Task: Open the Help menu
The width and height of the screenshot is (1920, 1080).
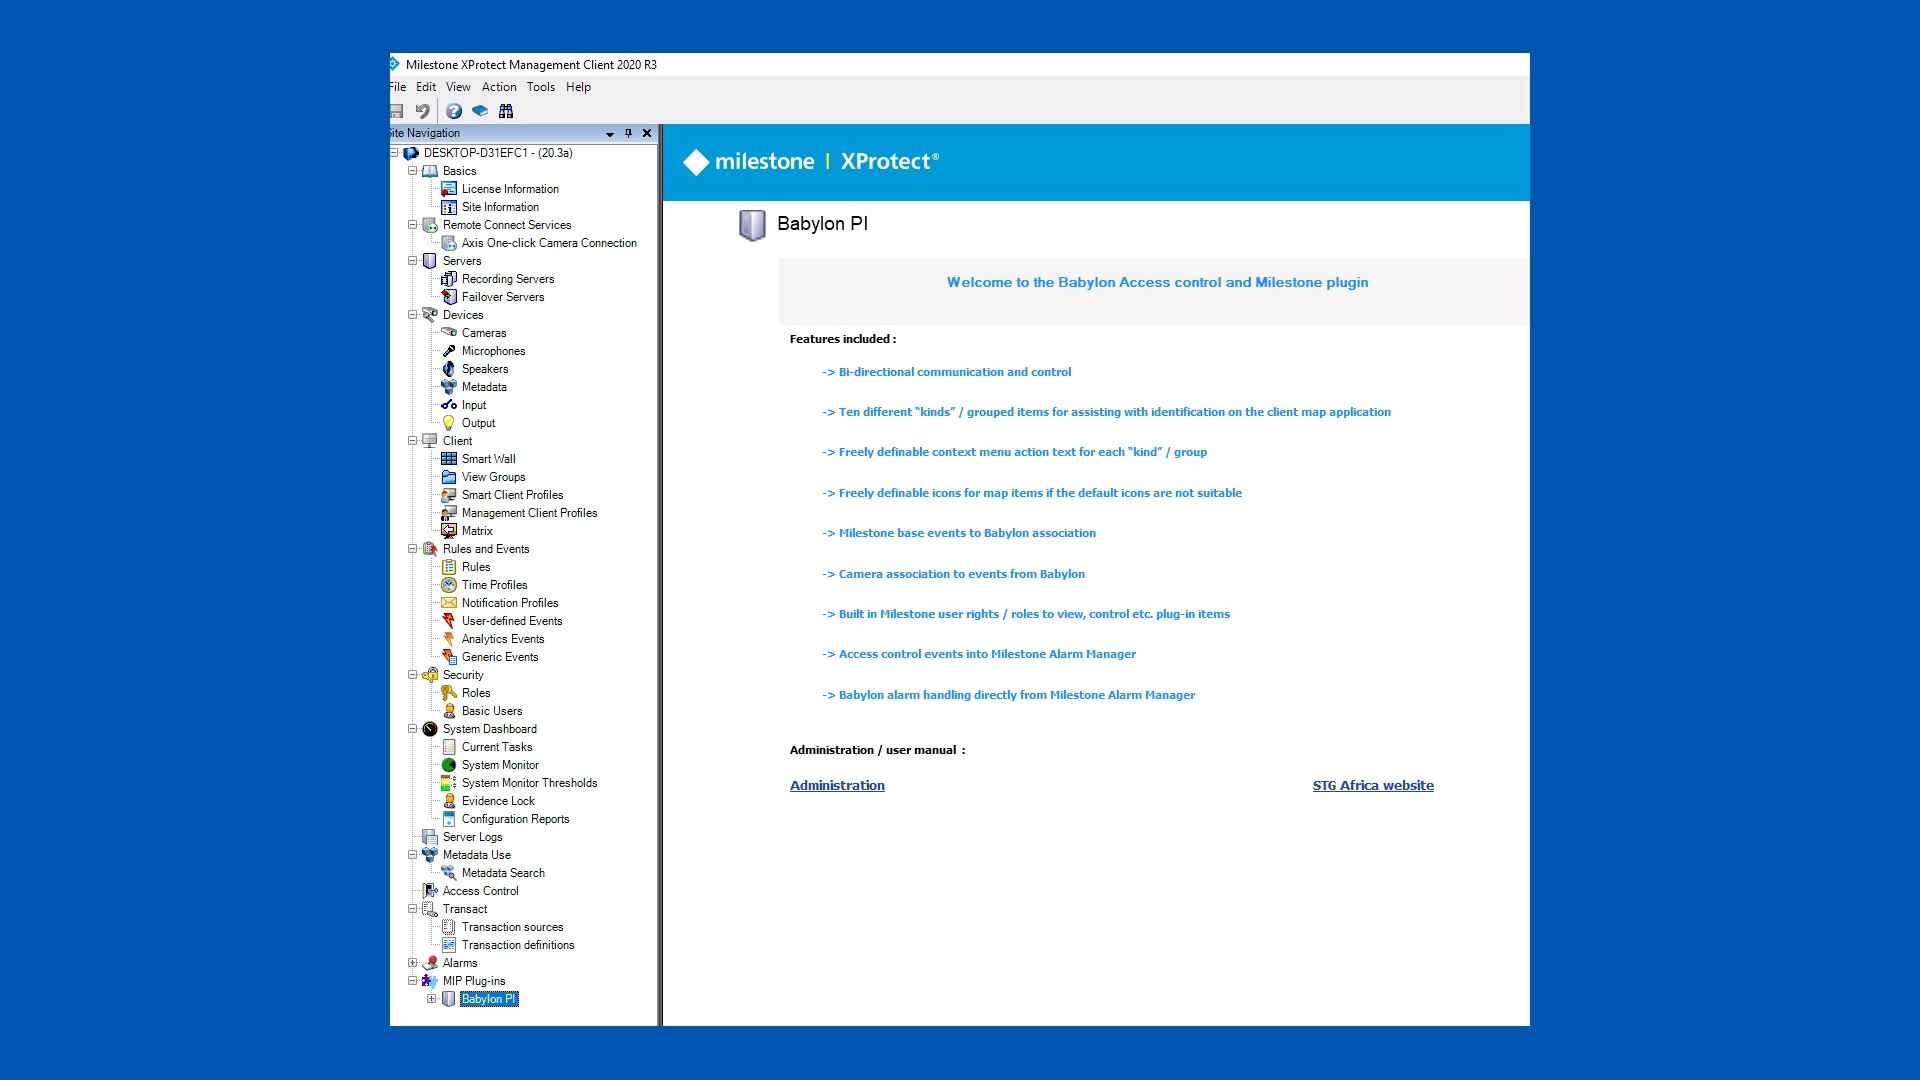Action: [x=578, y=87]
